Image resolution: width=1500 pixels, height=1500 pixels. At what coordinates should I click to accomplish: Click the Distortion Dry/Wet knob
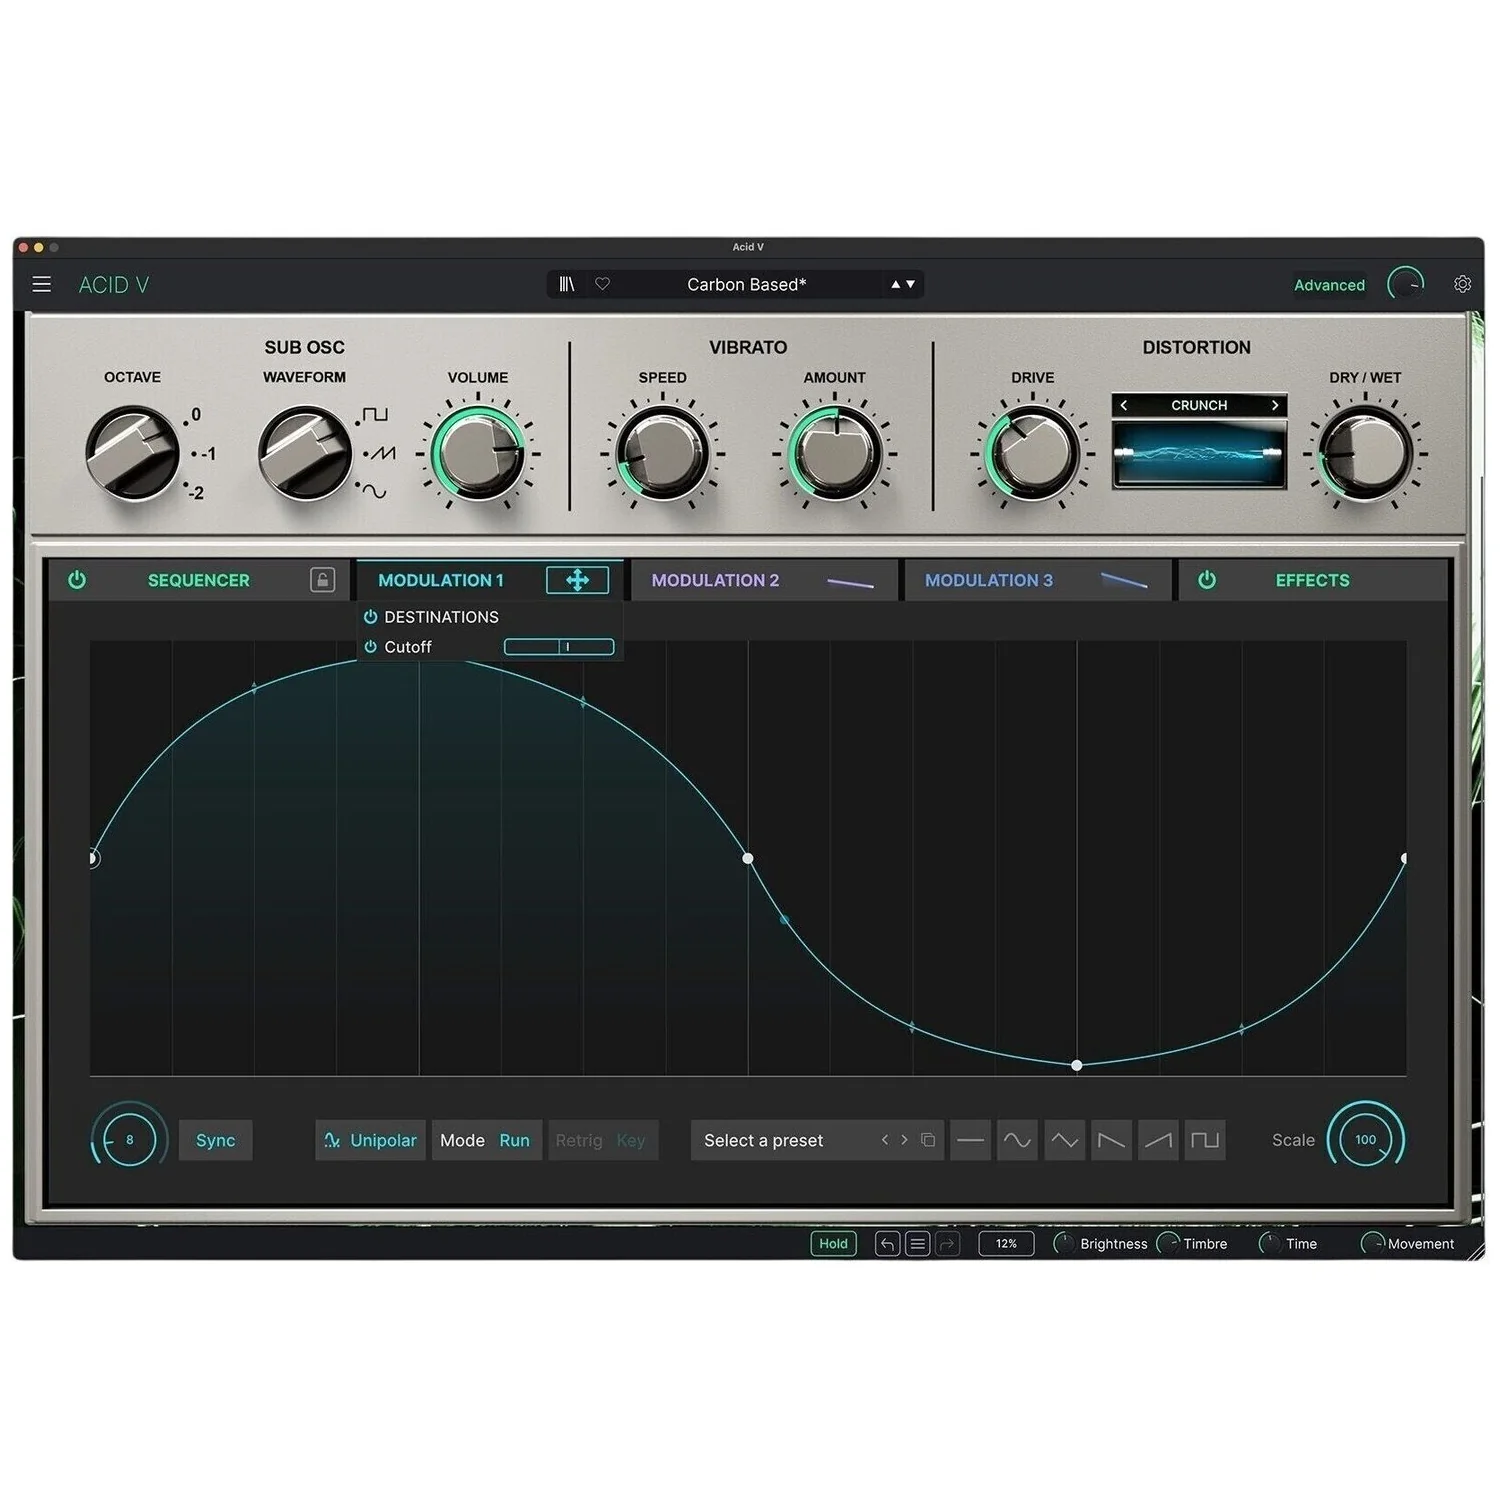click(1365, 453)
